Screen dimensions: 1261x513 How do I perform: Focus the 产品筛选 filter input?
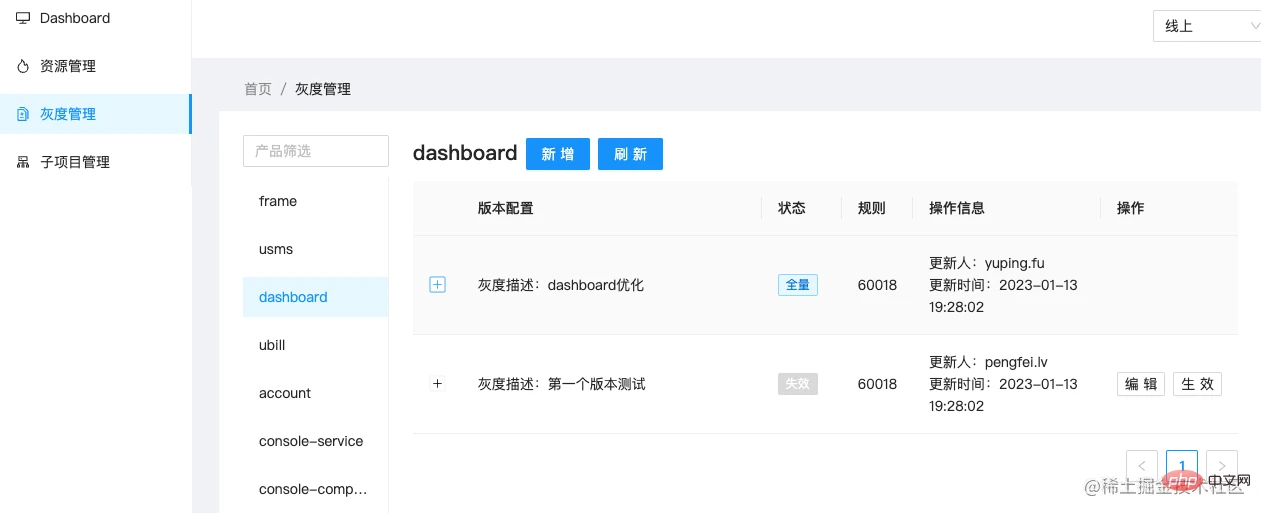point(315,151)
